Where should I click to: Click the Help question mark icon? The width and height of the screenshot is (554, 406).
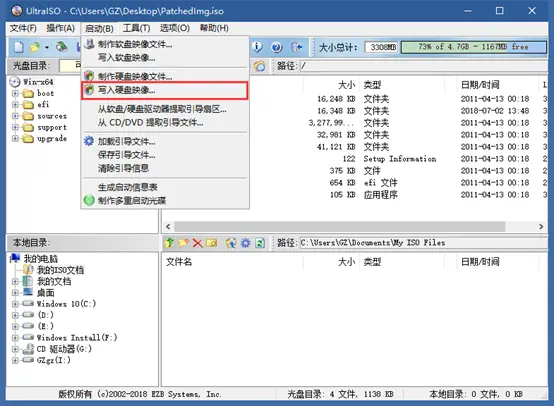[277, 47]
